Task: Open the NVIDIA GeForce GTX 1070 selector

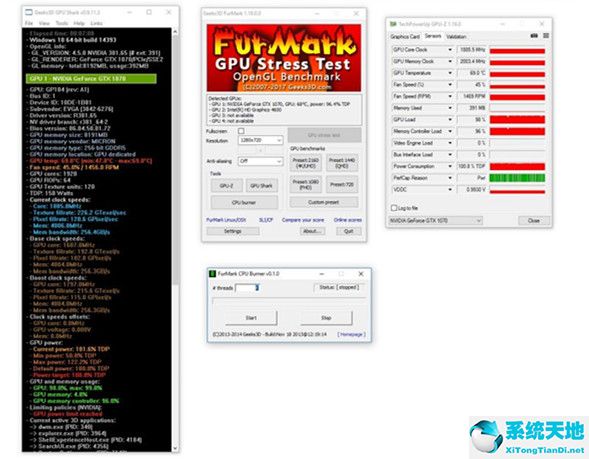Action: coord(435,220)
